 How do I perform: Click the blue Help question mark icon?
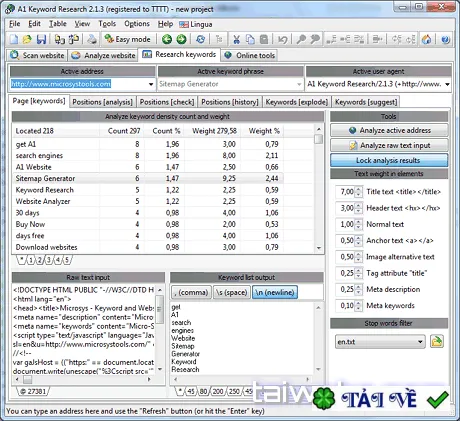445,40
